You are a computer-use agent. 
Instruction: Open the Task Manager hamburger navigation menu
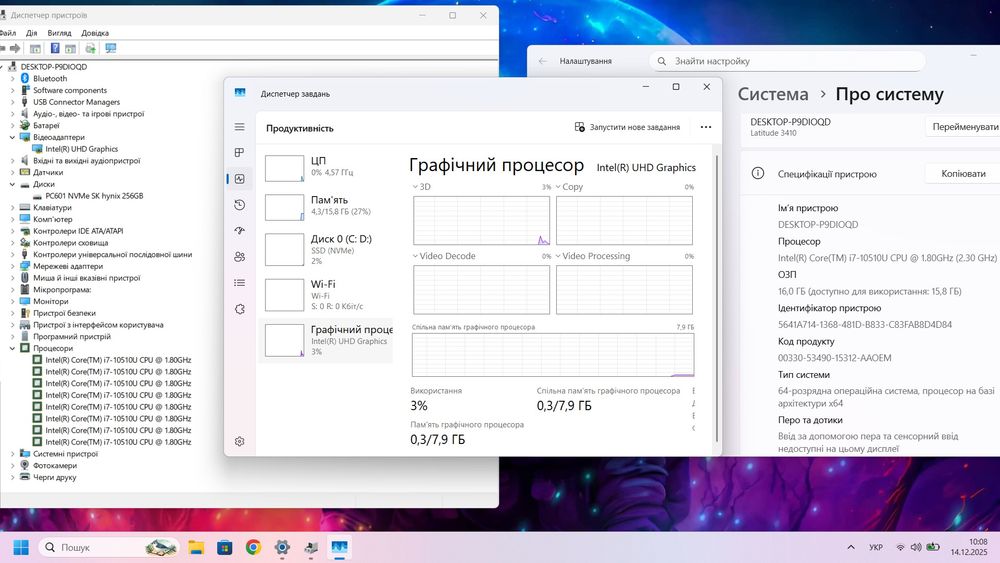point(239,127)
